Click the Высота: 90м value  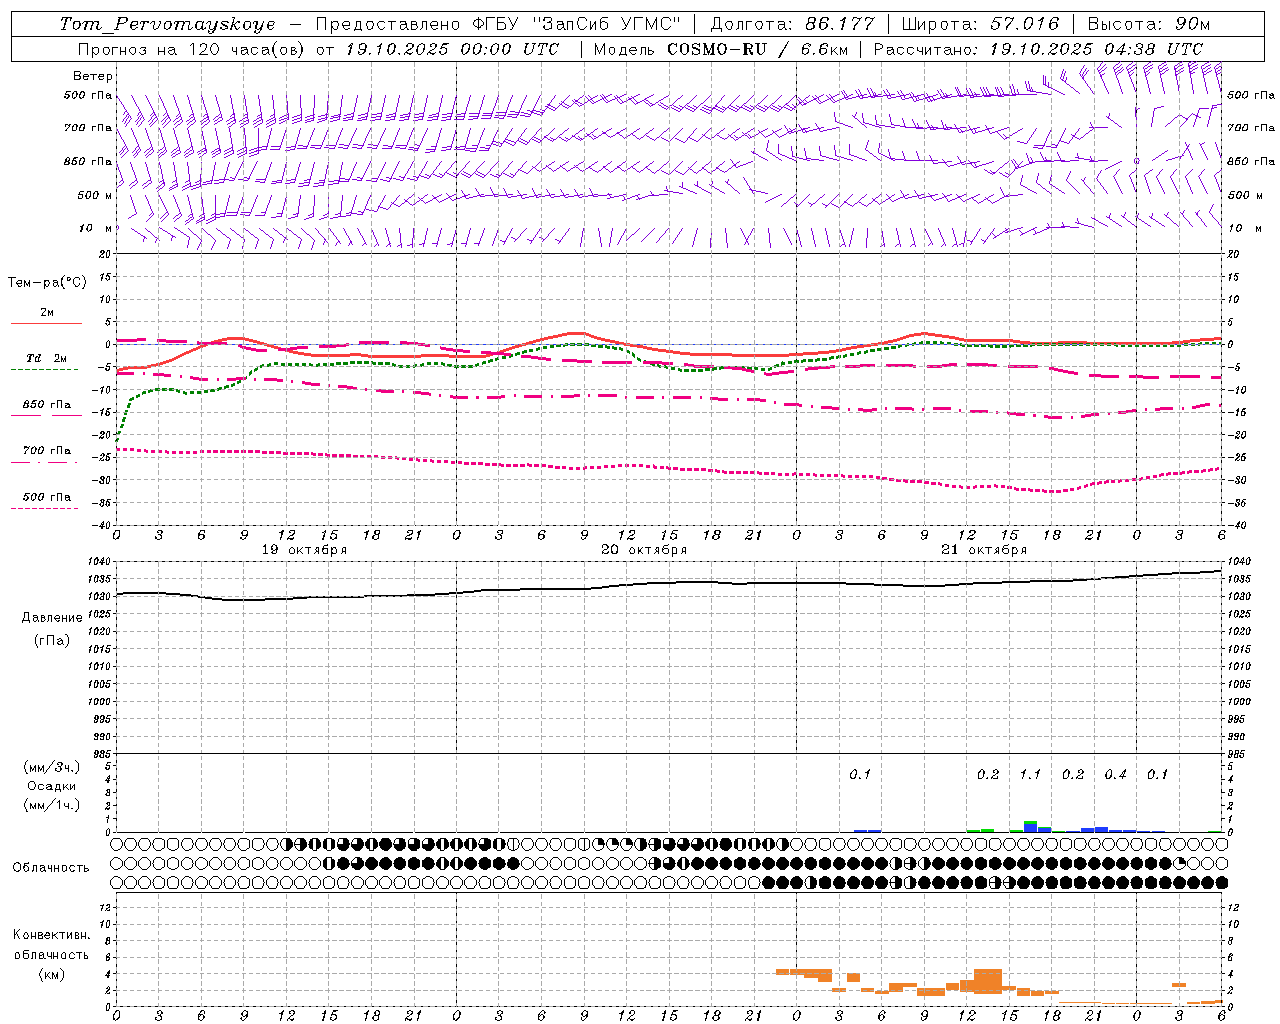(x=1147, y=24)
